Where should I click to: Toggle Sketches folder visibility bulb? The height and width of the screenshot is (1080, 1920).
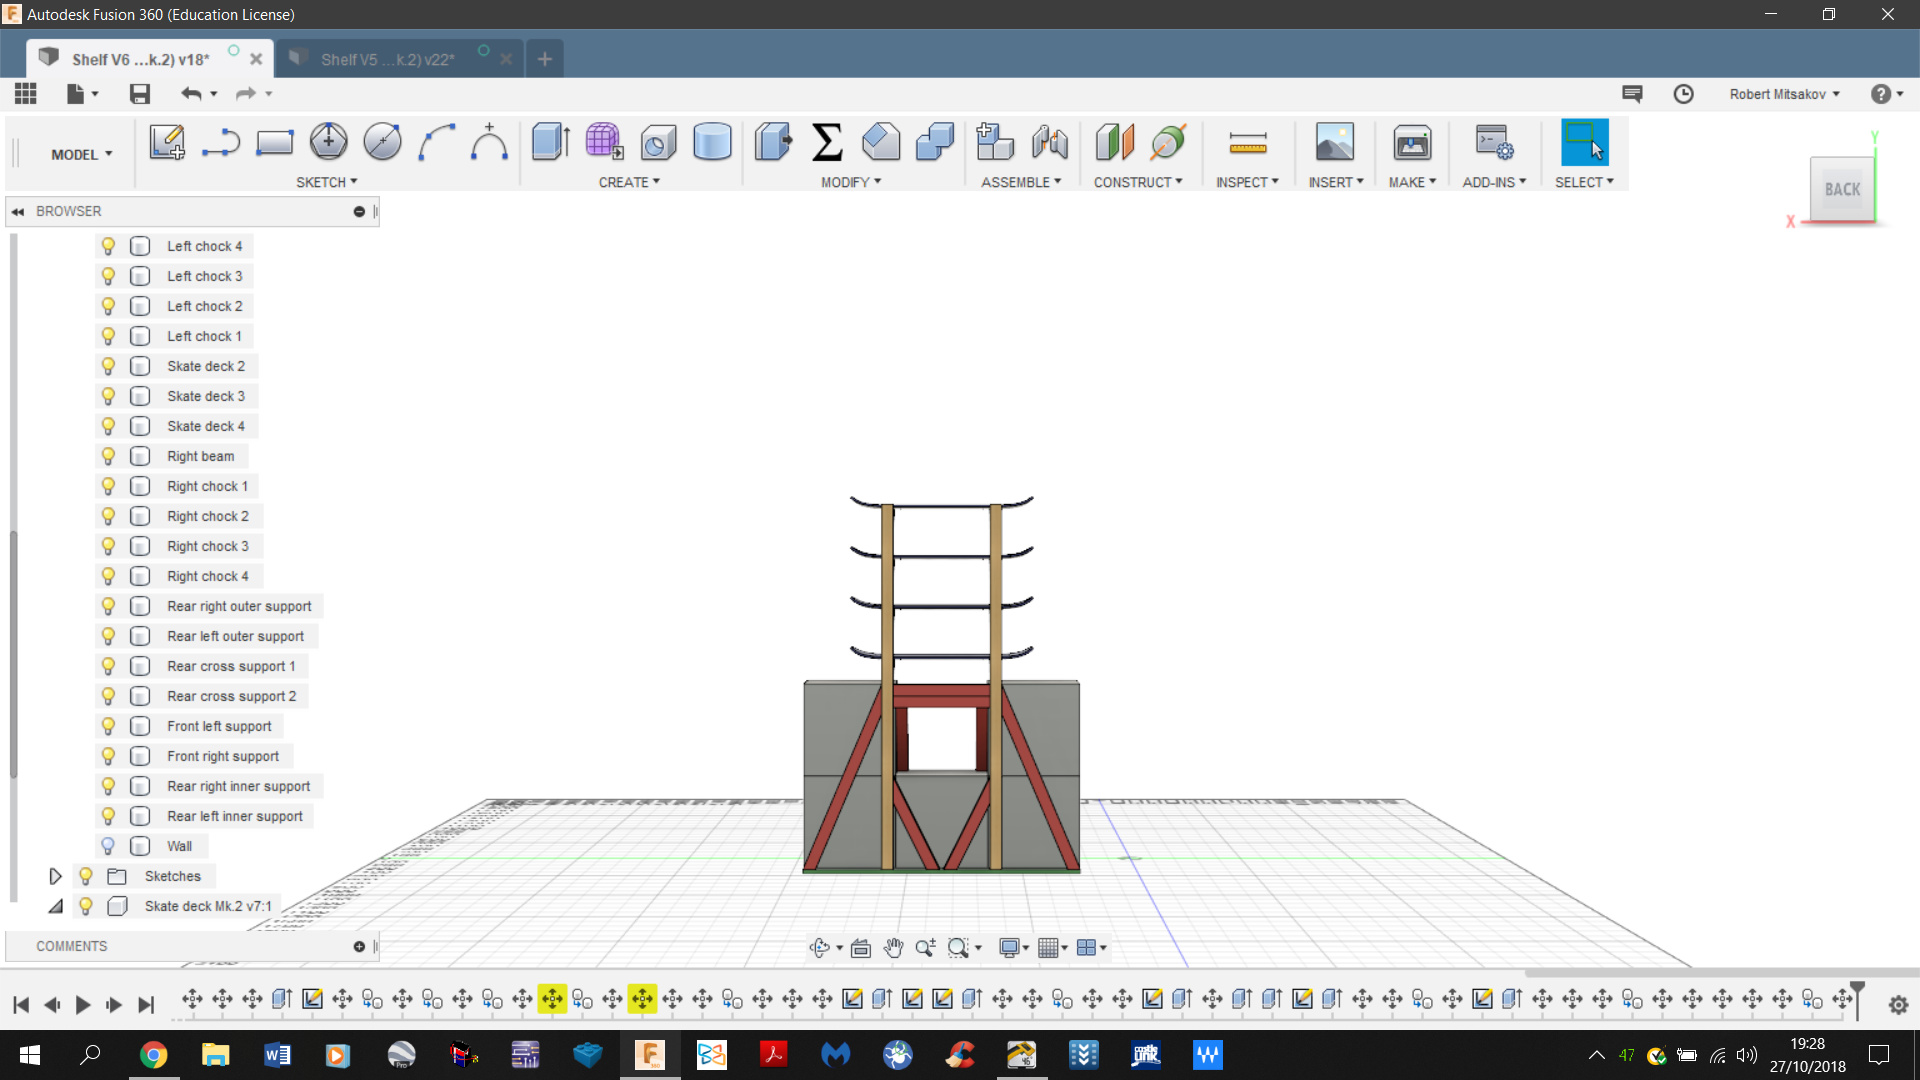click(86, 876)
